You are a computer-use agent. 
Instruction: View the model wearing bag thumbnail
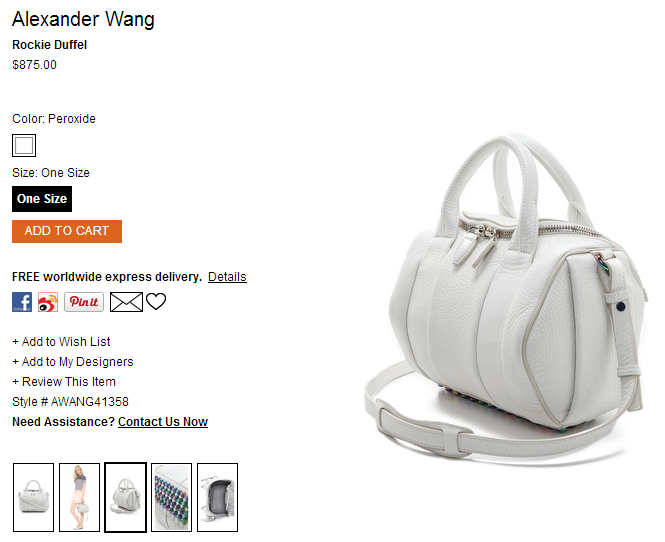(79, 497)
